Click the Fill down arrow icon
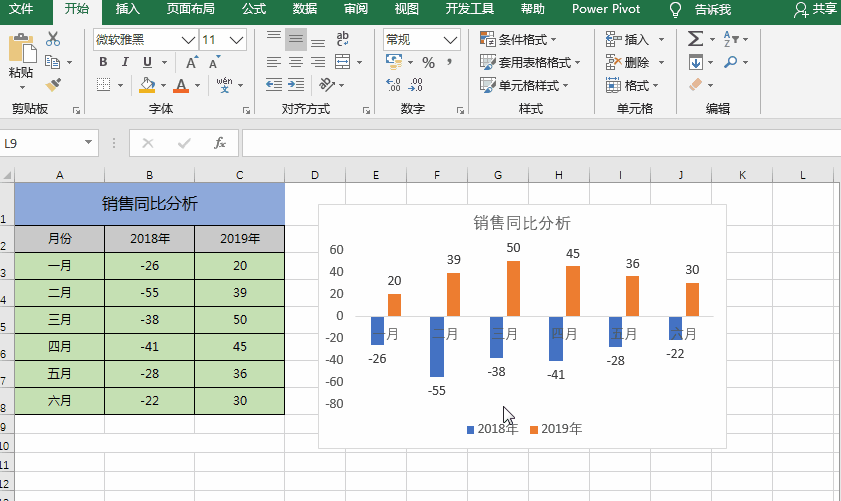 click(696, 62)
